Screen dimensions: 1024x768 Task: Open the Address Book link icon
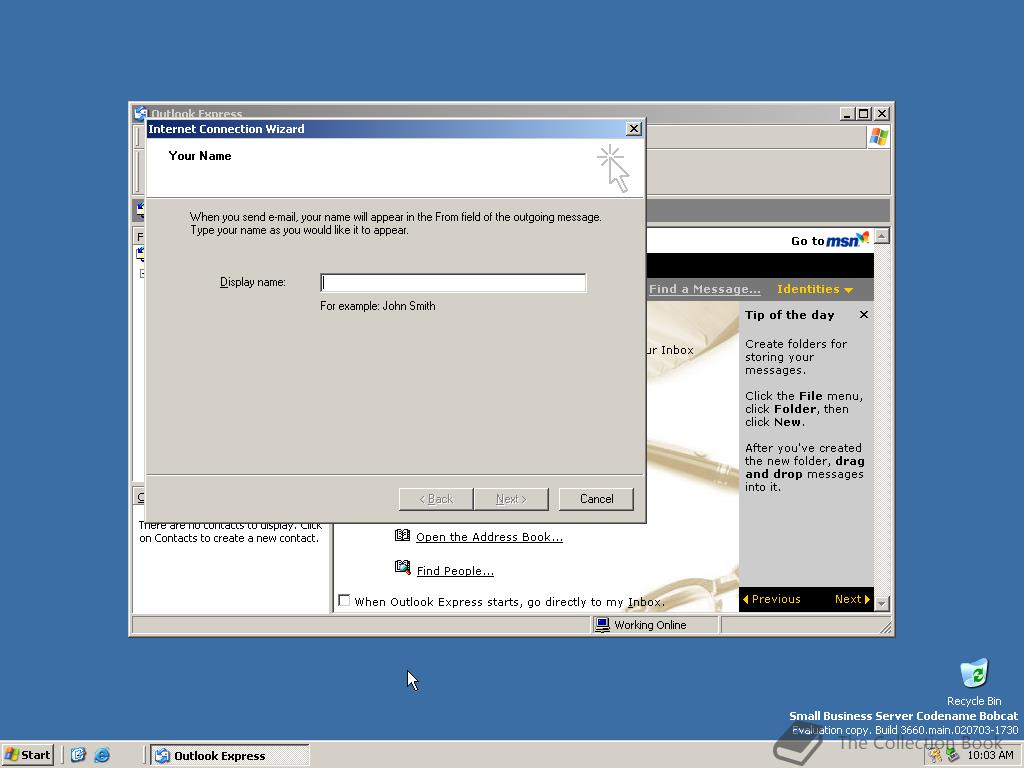402,536
